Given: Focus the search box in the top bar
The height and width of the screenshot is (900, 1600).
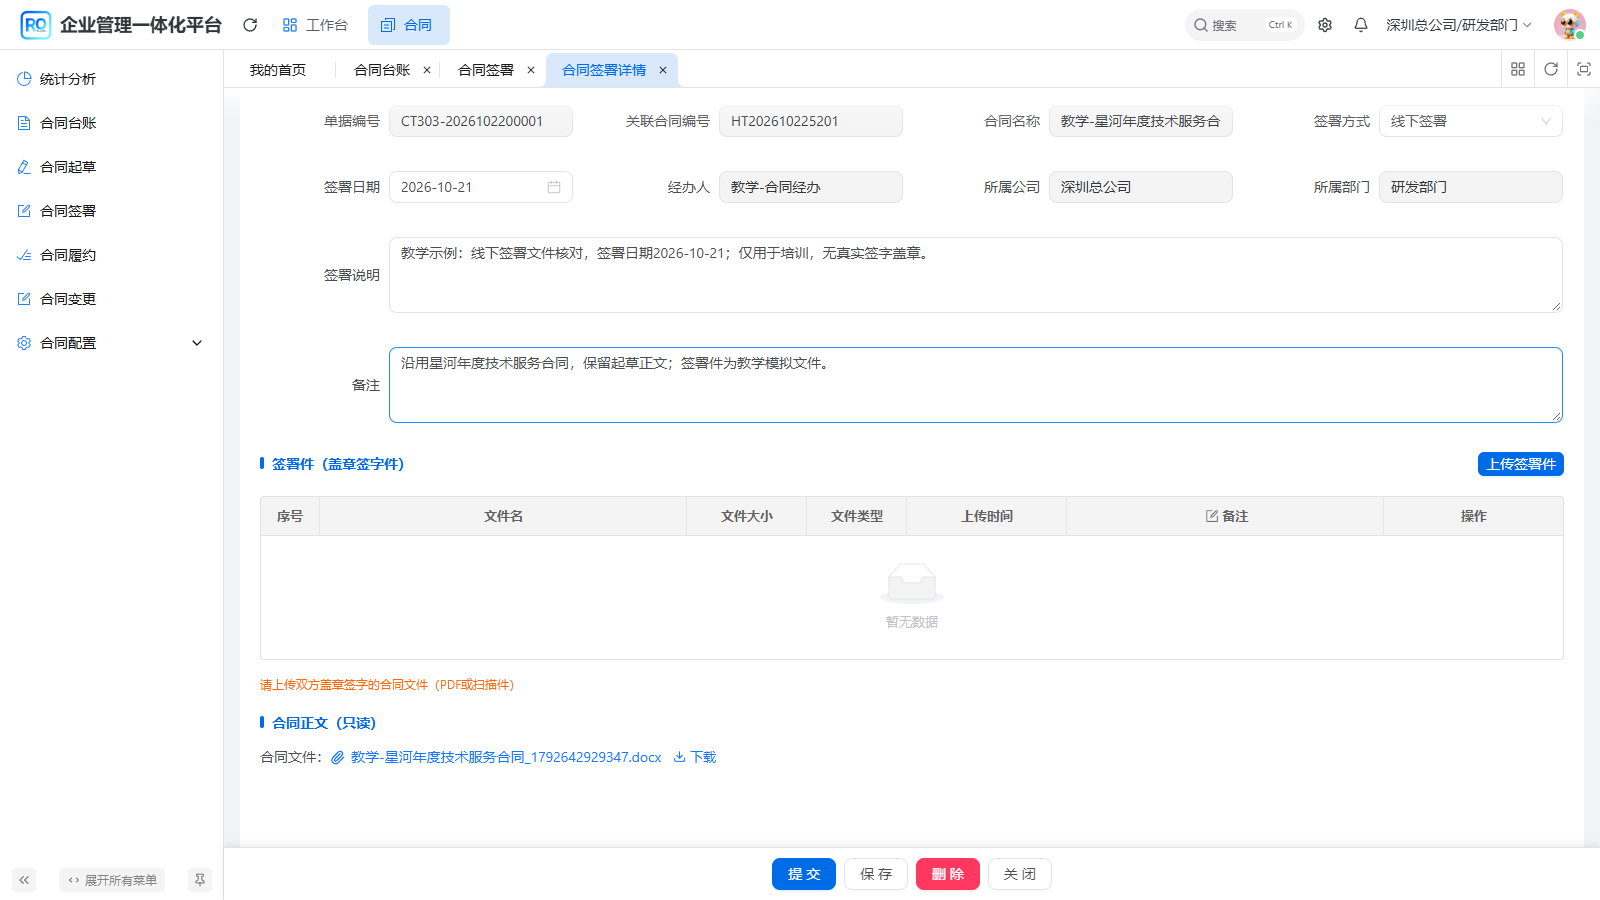Looking at the screenshot, I should 1244,25.
